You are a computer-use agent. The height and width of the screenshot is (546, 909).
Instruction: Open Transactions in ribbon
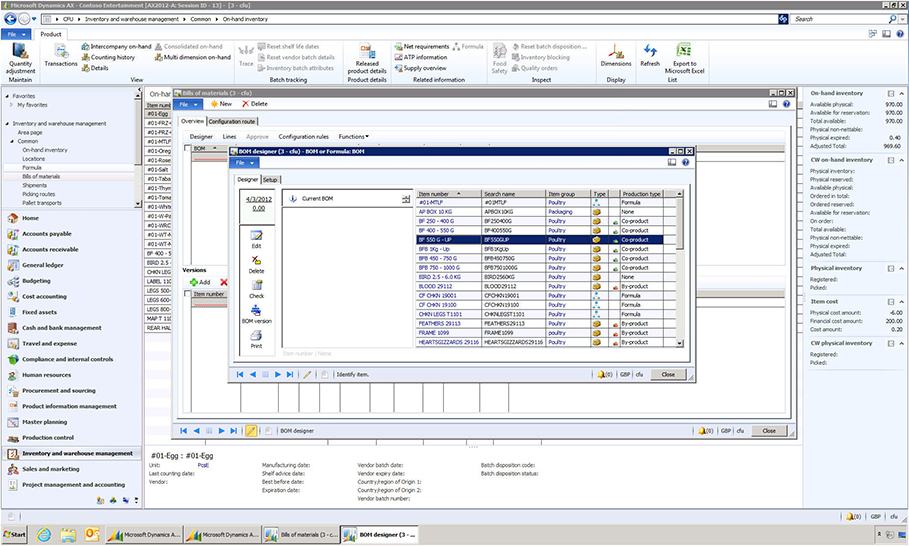click(61, 56)
